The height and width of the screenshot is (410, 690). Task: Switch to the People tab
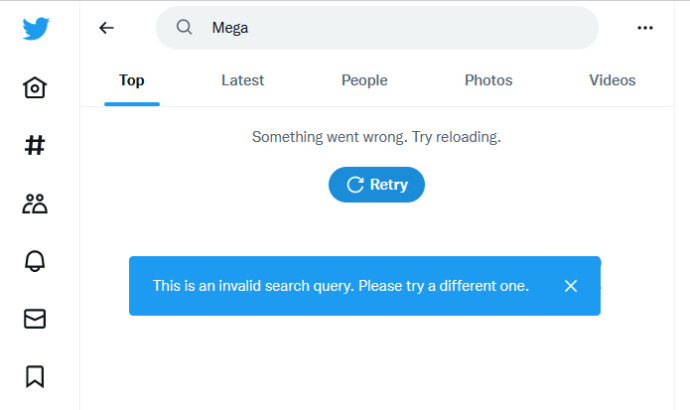[364, 81]
